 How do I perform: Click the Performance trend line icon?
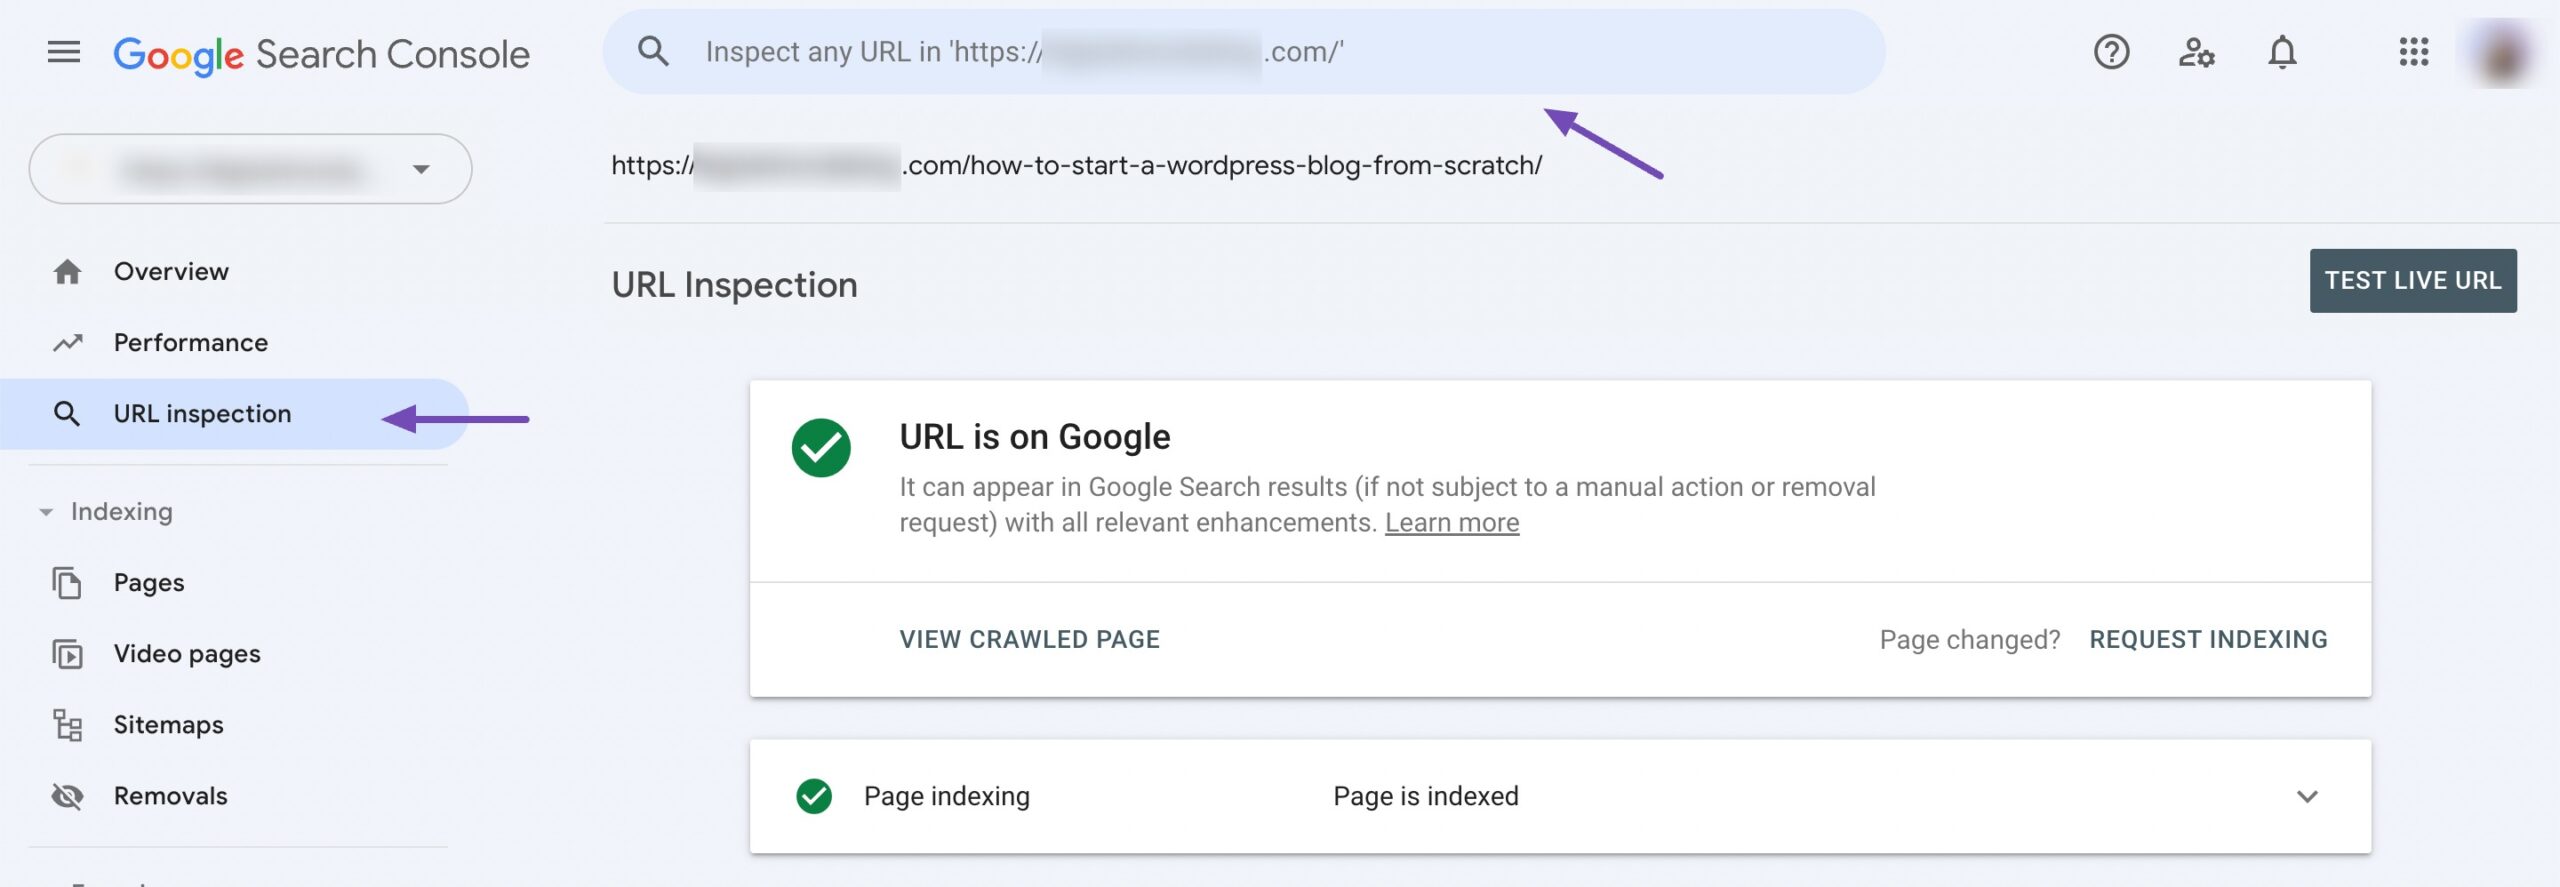coord(67,343)
